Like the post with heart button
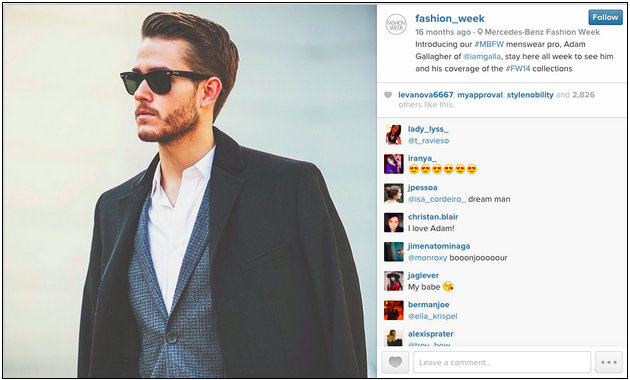This screenshot has width=630, height=380. pyautogui.click(x=395, y=362)
